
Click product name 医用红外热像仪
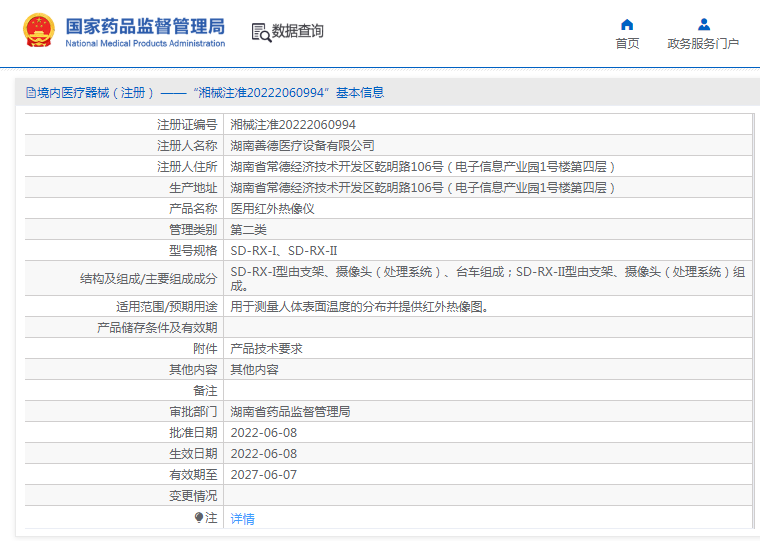point(272,208)
